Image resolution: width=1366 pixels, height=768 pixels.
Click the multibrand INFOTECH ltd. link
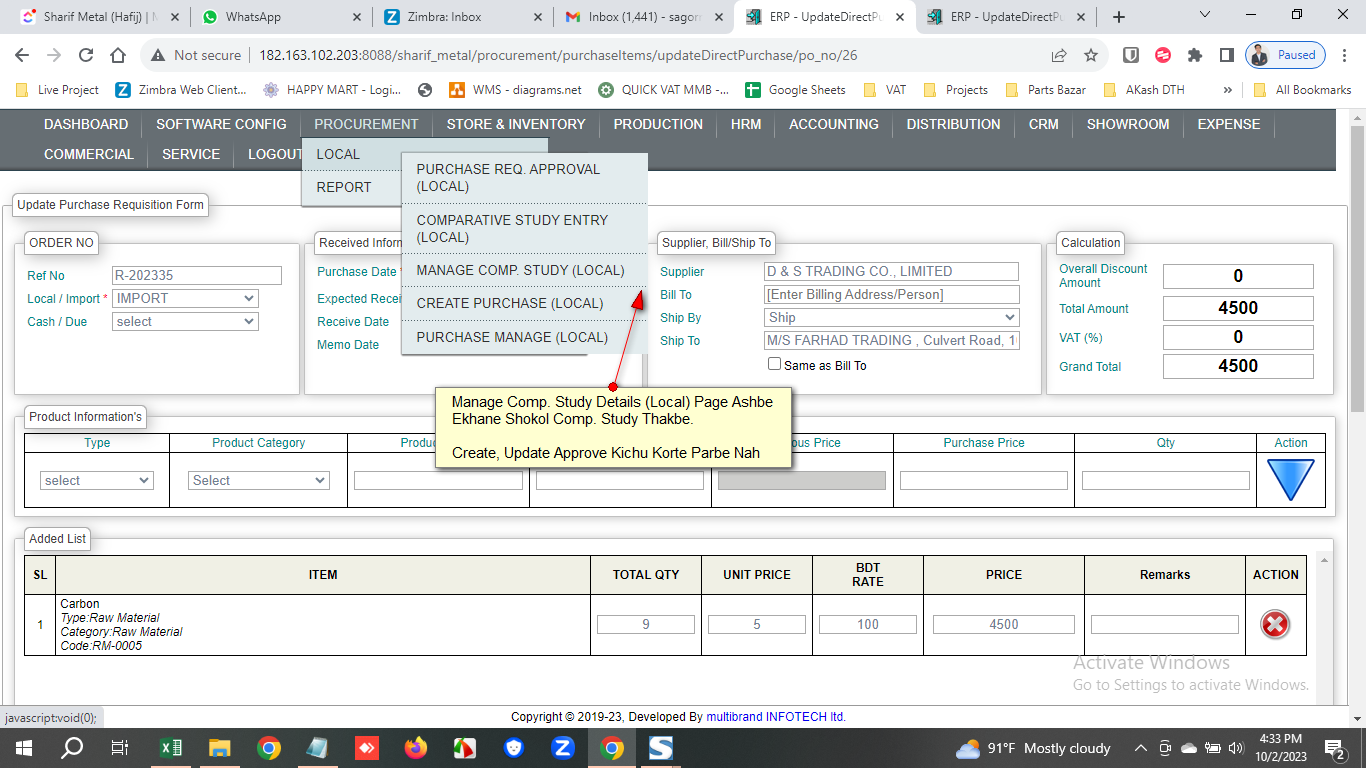[776, 717]
